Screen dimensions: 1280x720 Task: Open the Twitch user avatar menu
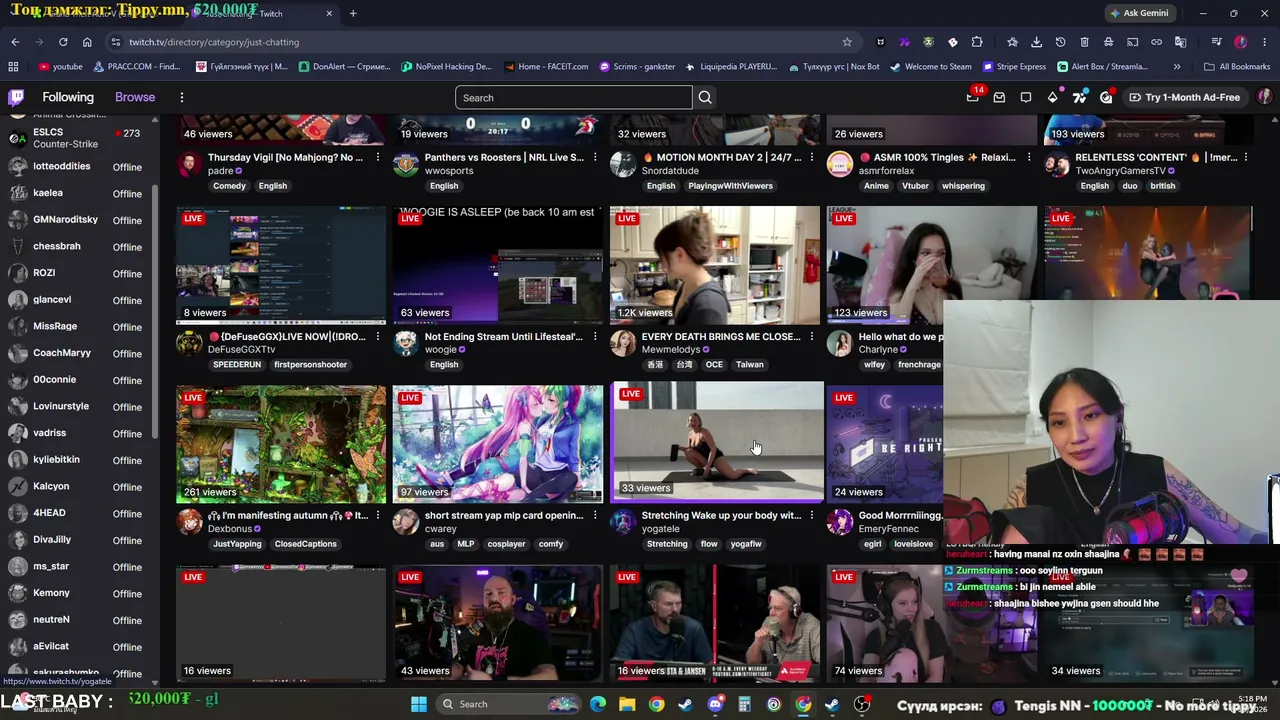click(1265, 97)
